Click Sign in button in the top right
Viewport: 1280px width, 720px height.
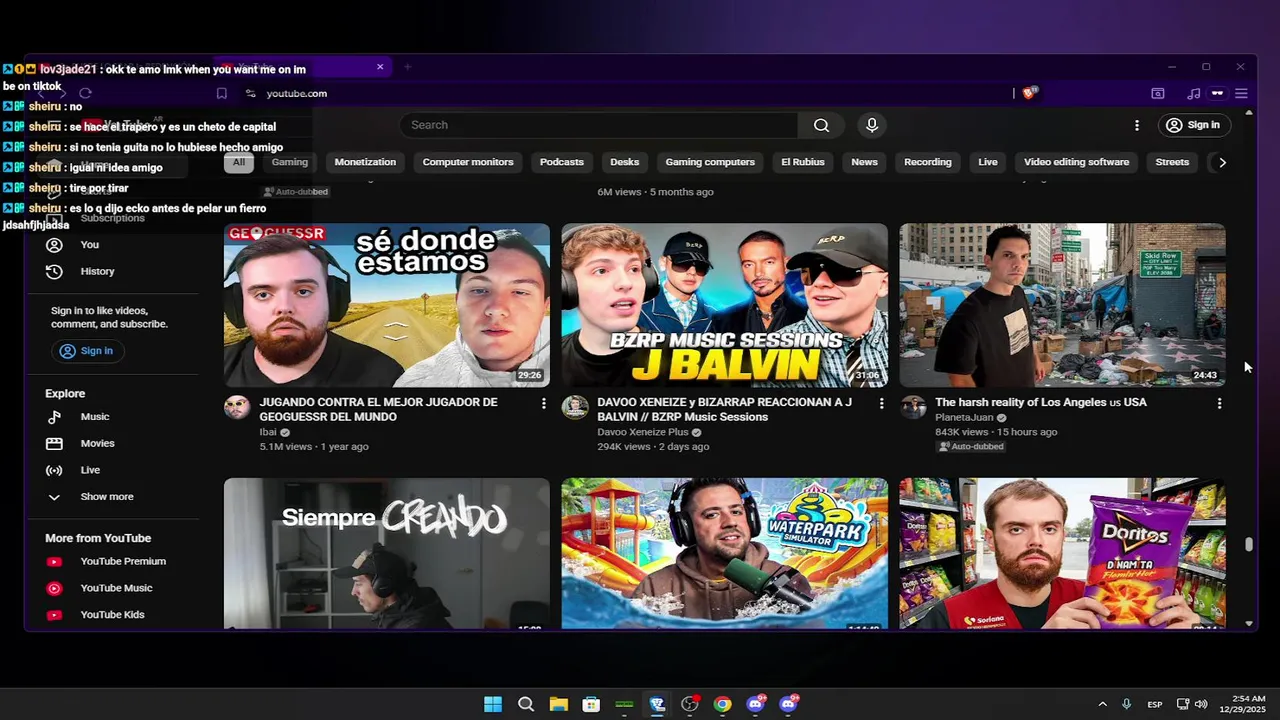tap(1193, 125)
